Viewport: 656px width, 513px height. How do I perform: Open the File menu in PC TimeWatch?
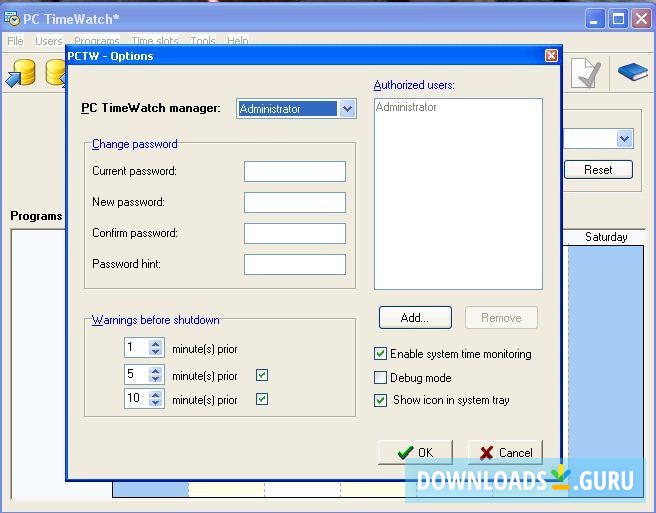pos(15,41)
